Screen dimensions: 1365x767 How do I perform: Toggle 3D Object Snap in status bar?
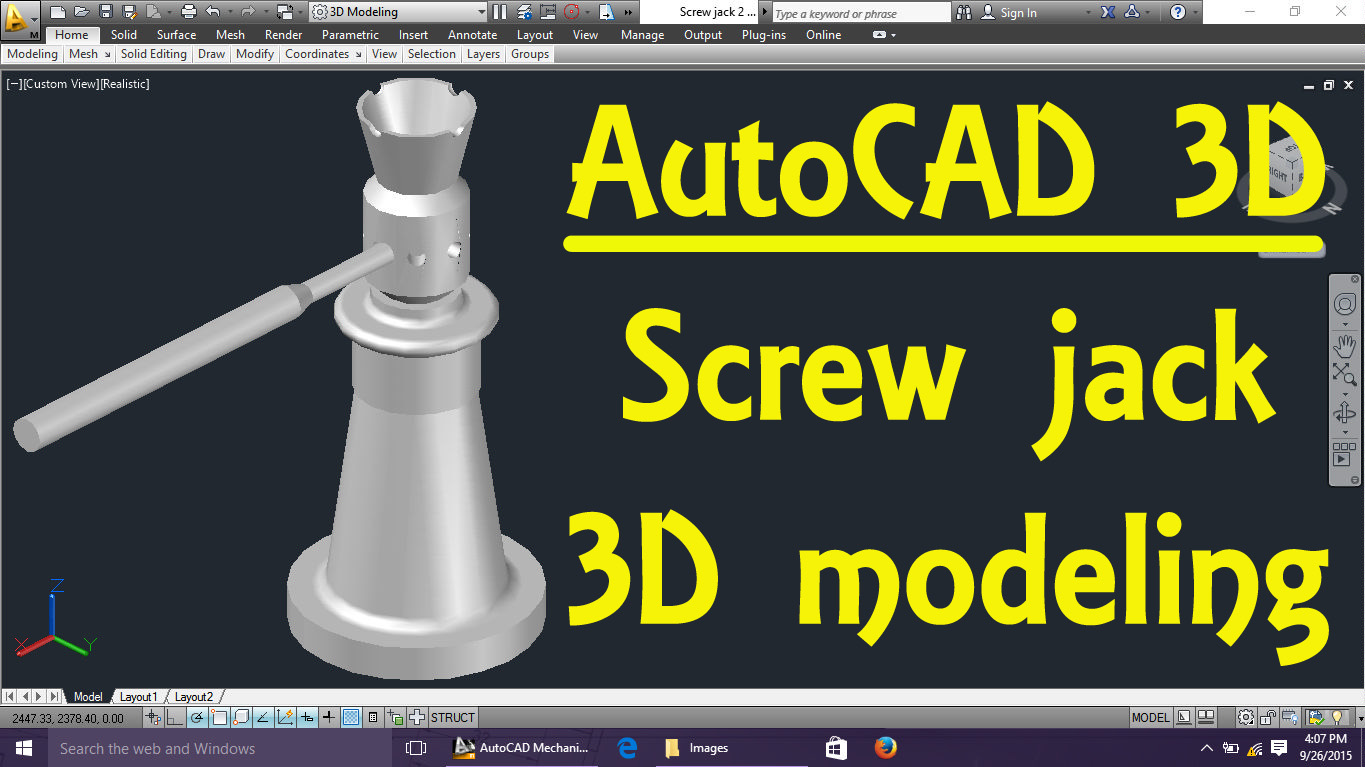click(241, 717)
